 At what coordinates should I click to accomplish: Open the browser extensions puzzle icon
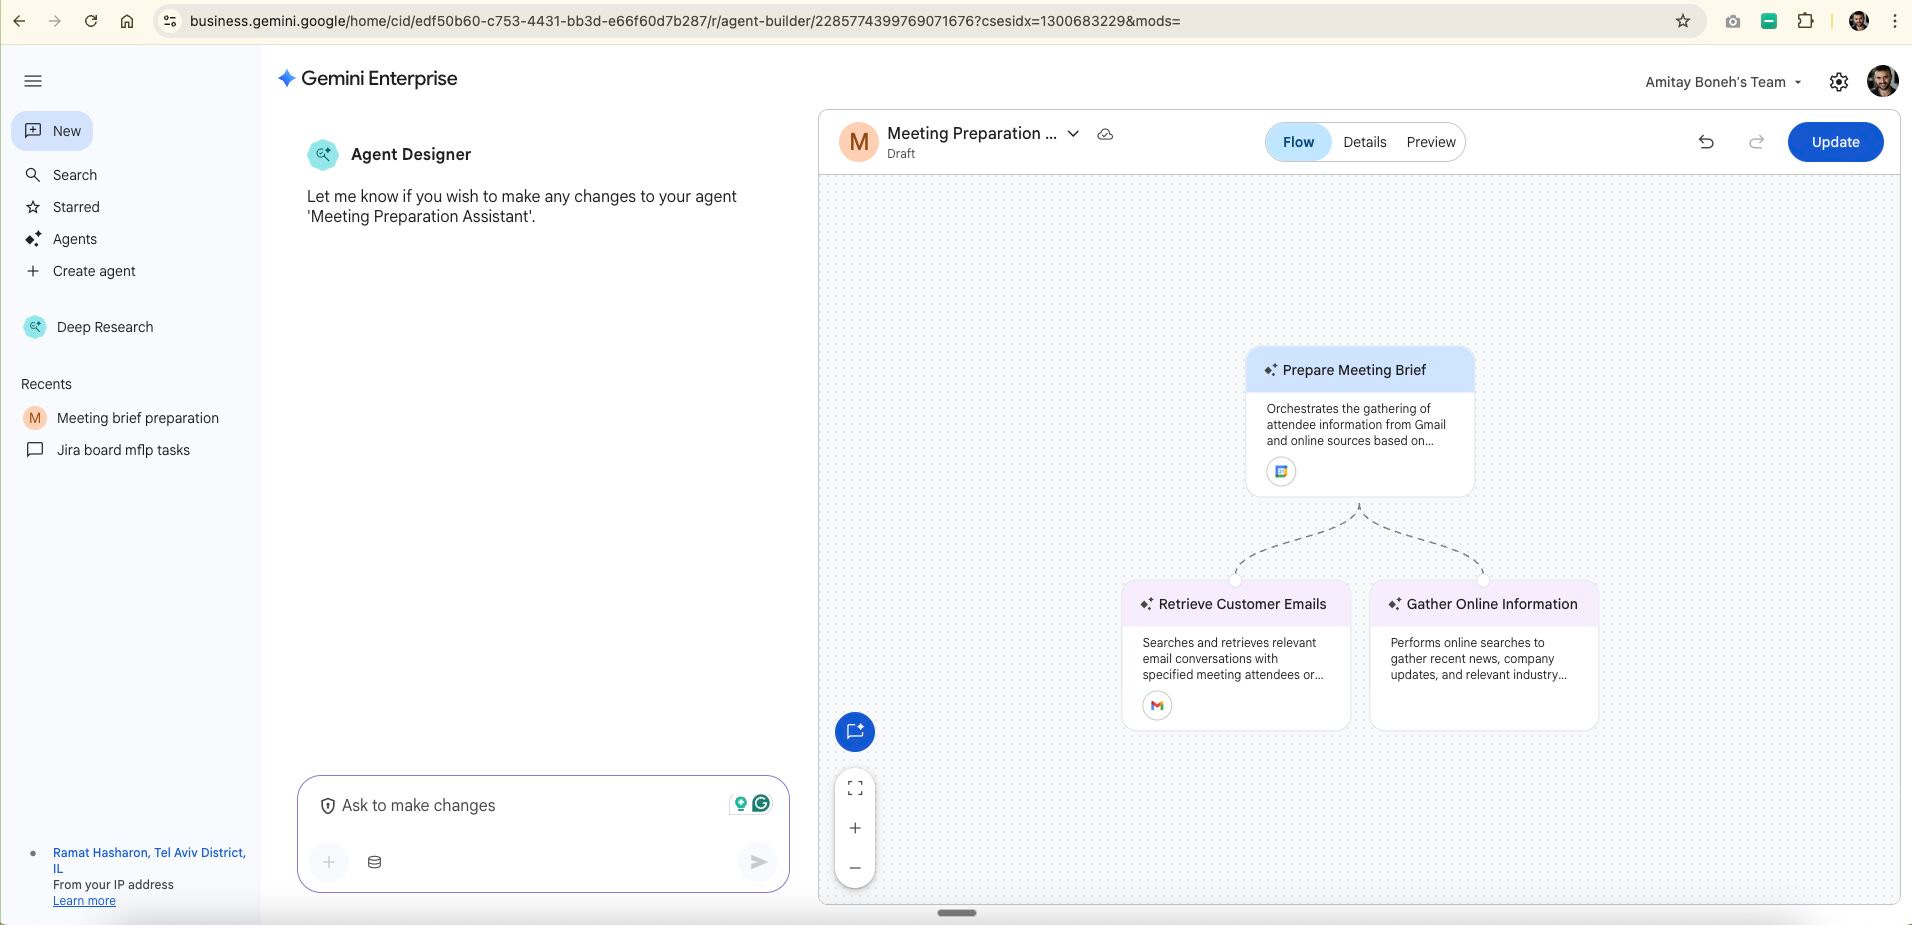coord(1805,21)
